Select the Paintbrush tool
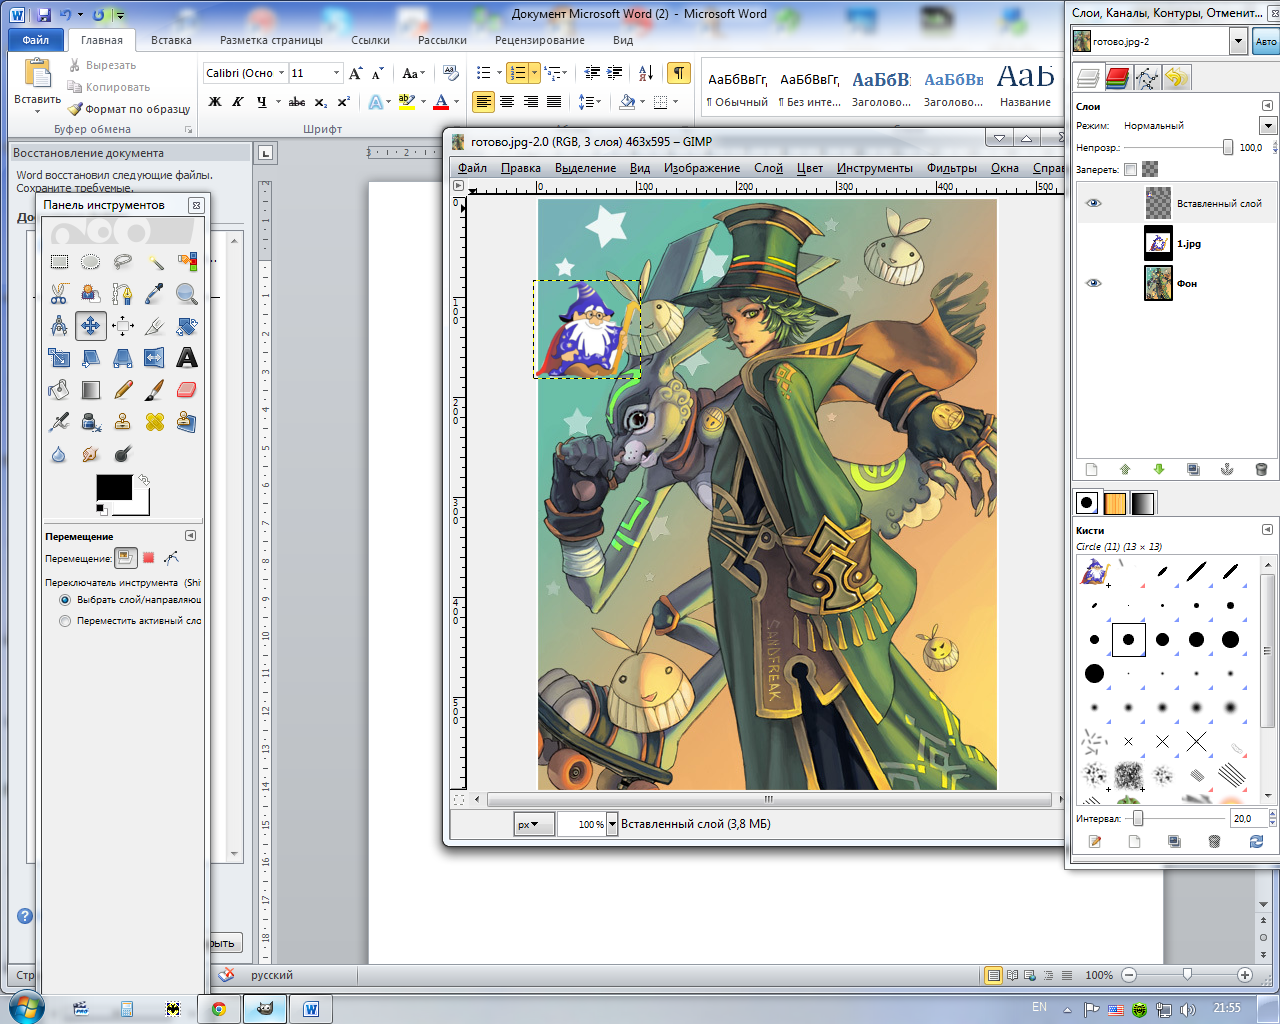The image size is (1280, 1024). (155, 390)
